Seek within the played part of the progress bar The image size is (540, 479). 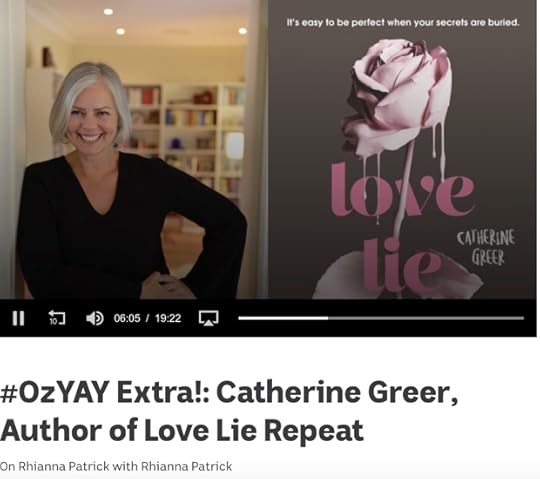pos(283,318)
